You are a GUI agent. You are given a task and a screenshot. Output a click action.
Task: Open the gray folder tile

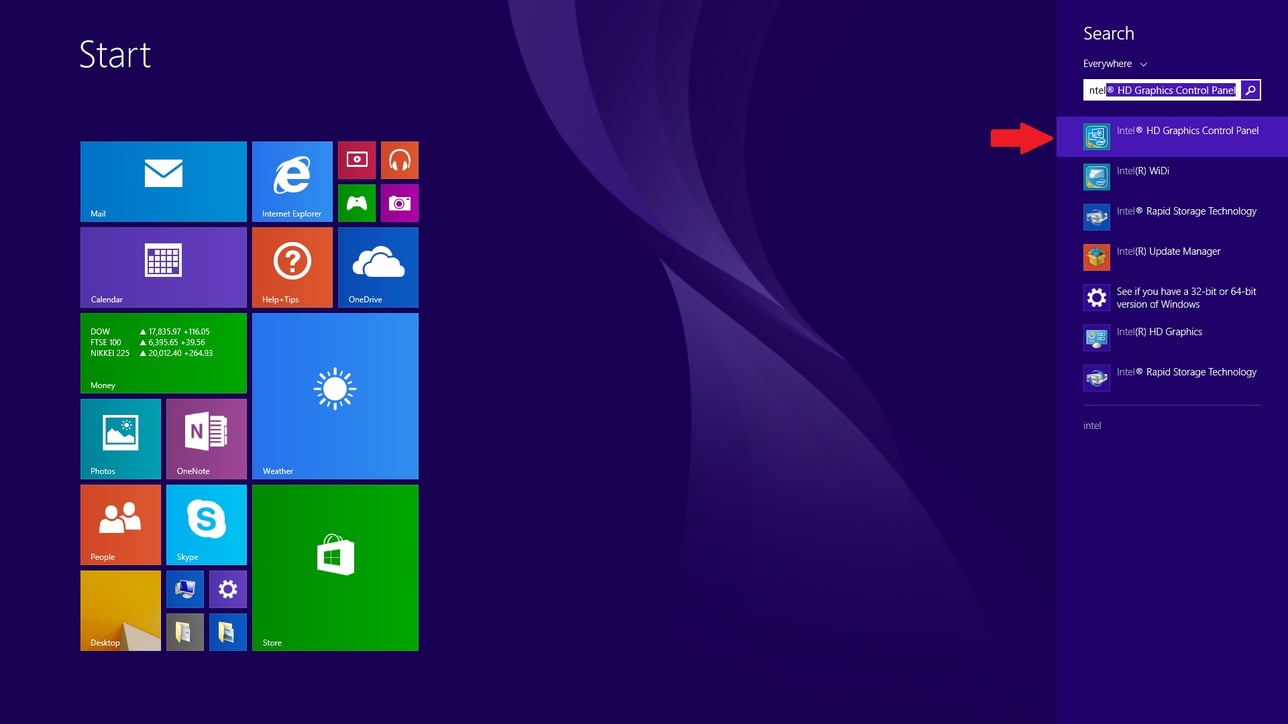(185, 633)
